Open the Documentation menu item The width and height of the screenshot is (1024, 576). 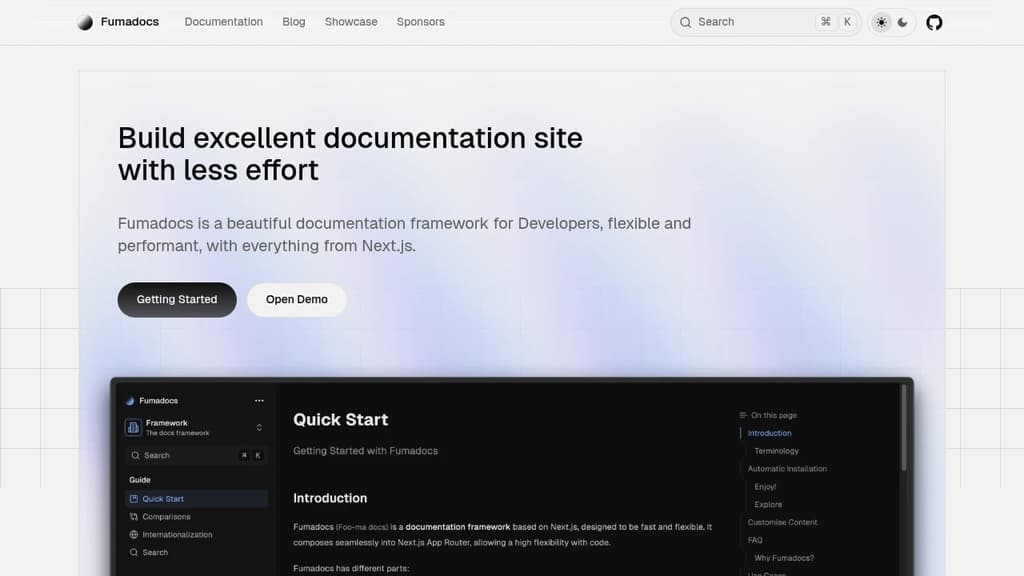[223, 21]
